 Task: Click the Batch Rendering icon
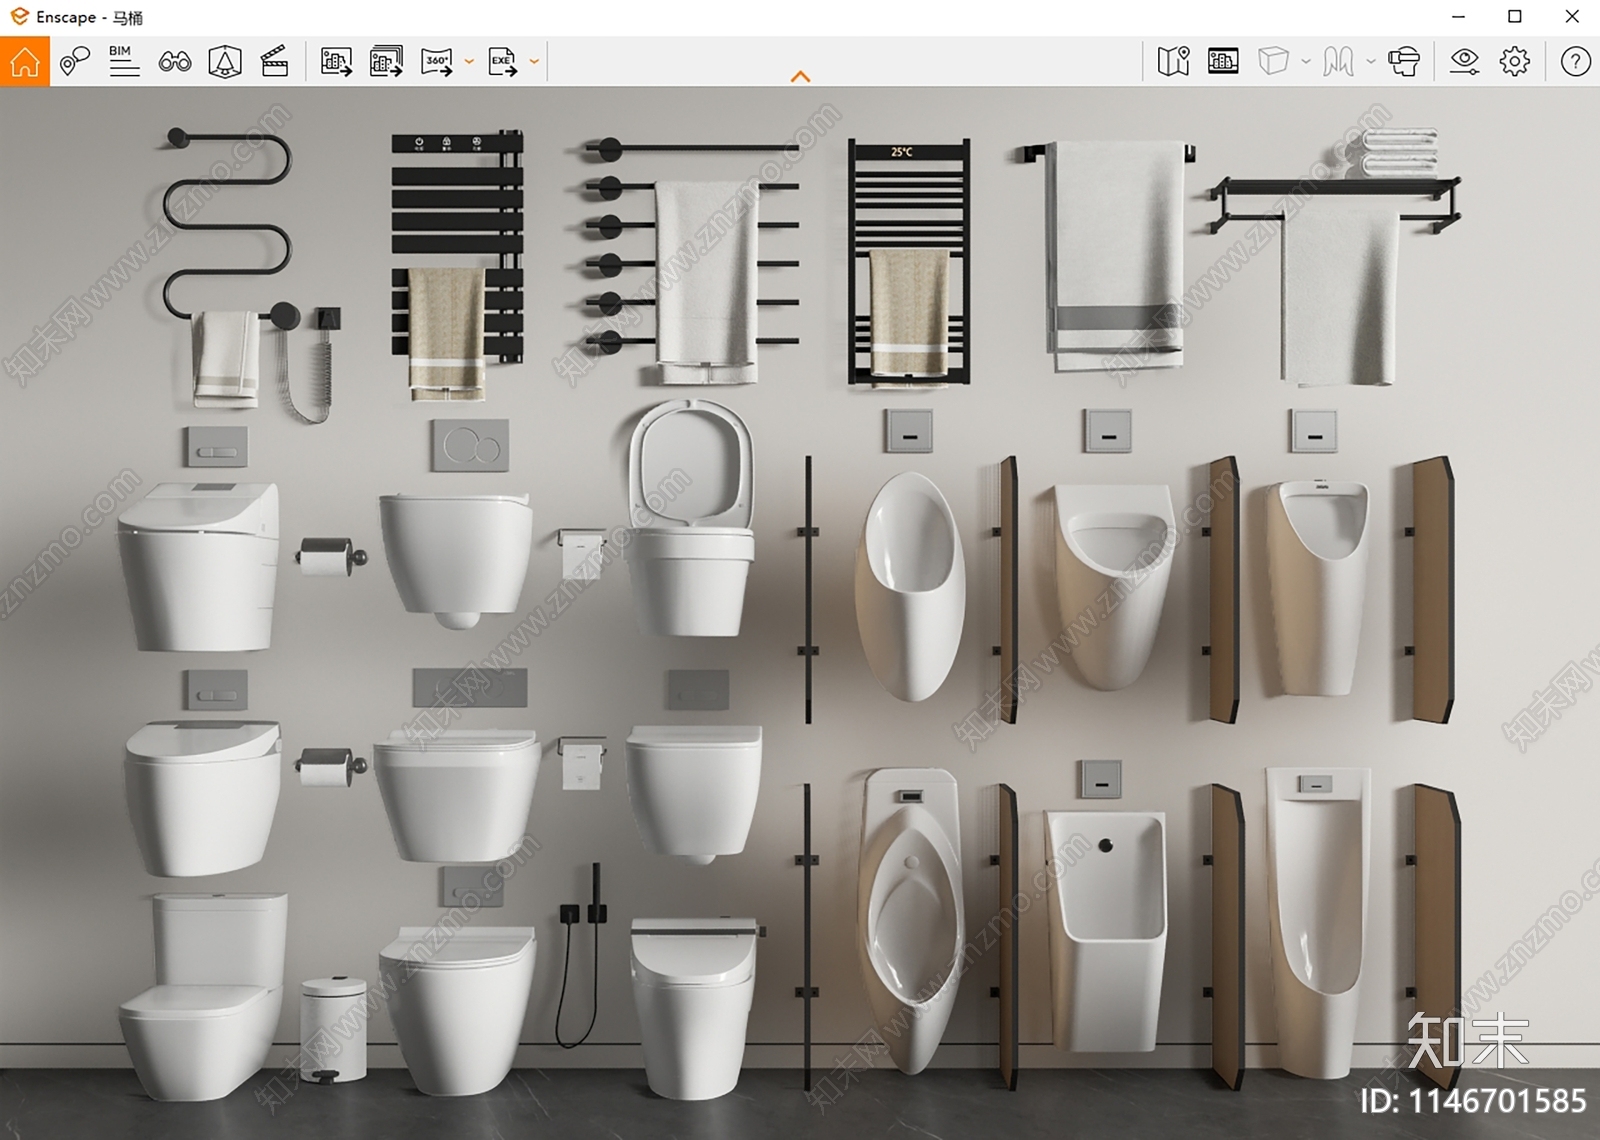[x=386, y=62]
